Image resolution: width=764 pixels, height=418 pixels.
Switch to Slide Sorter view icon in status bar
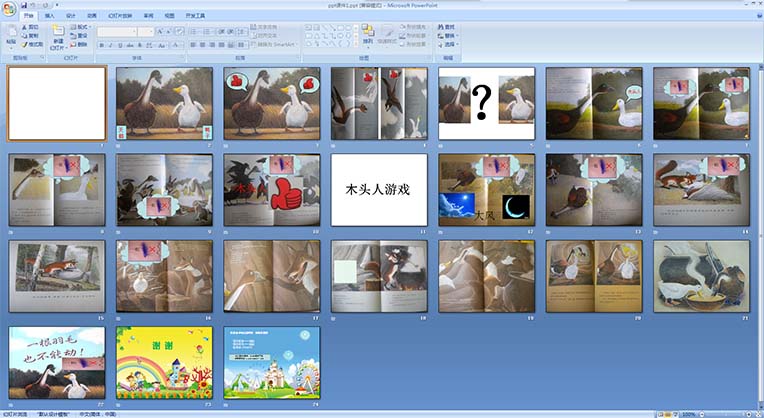tap(668, 414)
